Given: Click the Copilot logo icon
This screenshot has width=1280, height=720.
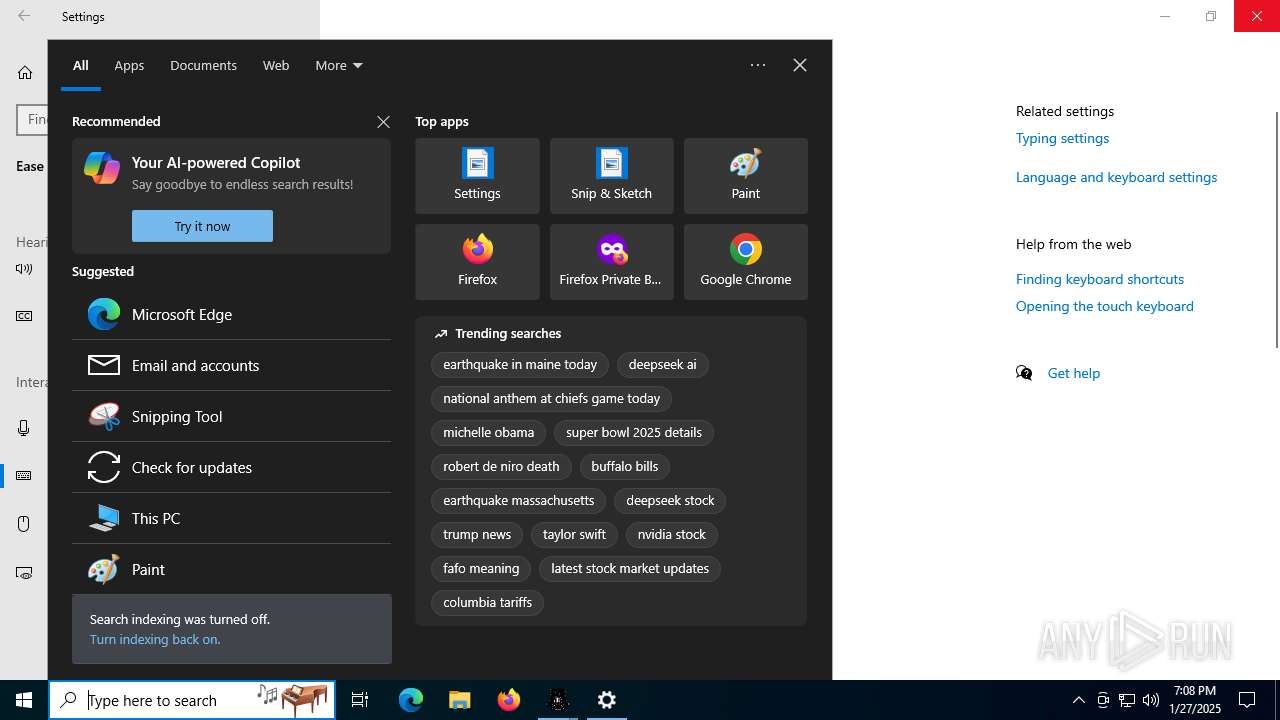Looking at the screenshot, I should click(102, 168).
